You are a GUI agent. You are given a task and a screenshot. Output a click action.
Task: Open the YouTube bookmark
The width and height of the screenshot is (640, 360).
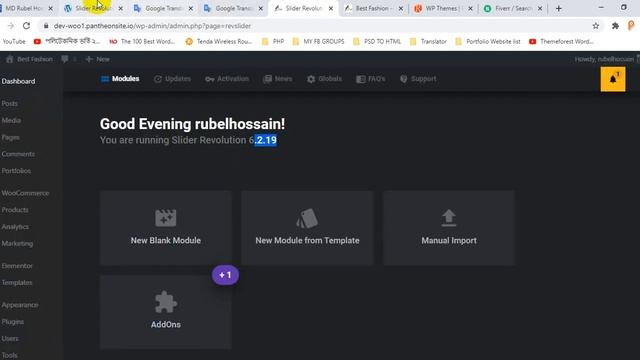coord(14,41)
